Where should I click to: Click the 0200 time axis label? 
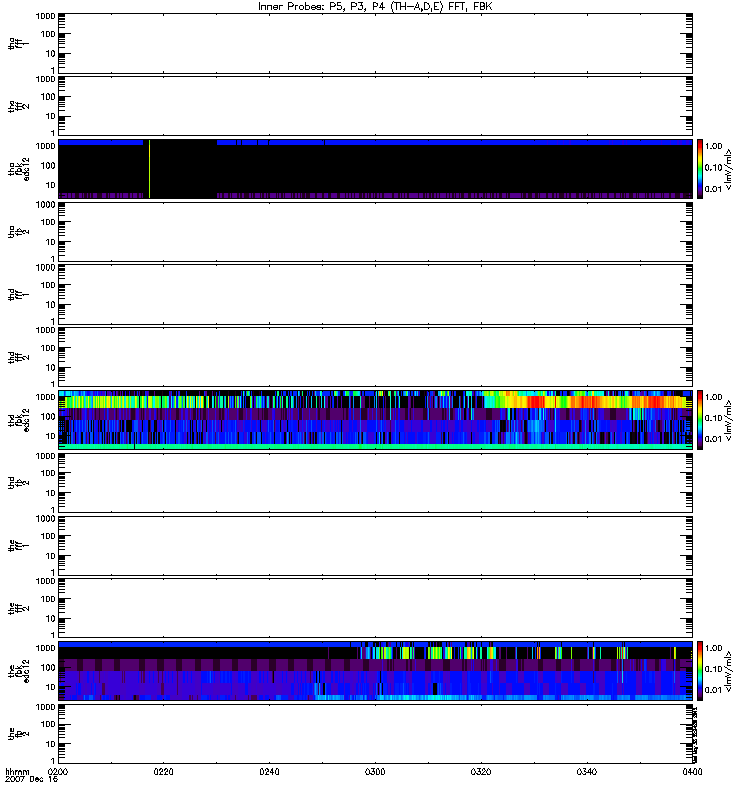tap(58, 772)
